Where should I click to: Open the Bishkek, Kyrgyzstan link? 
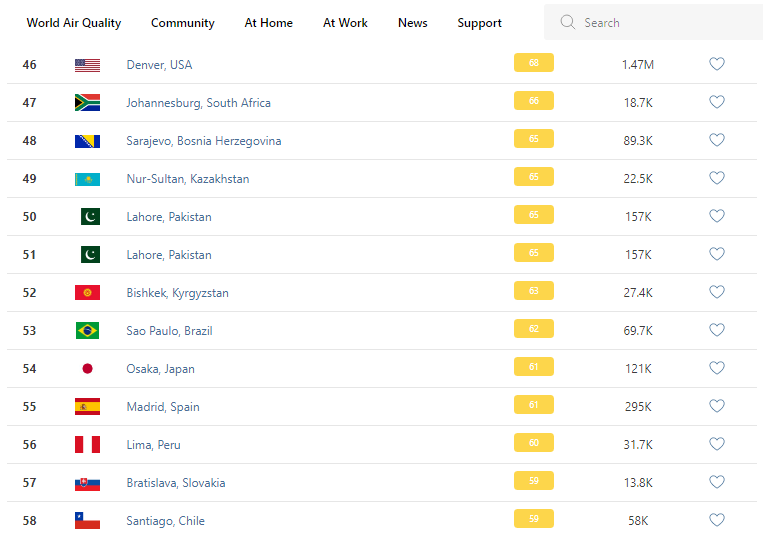(x=177, y=293)
